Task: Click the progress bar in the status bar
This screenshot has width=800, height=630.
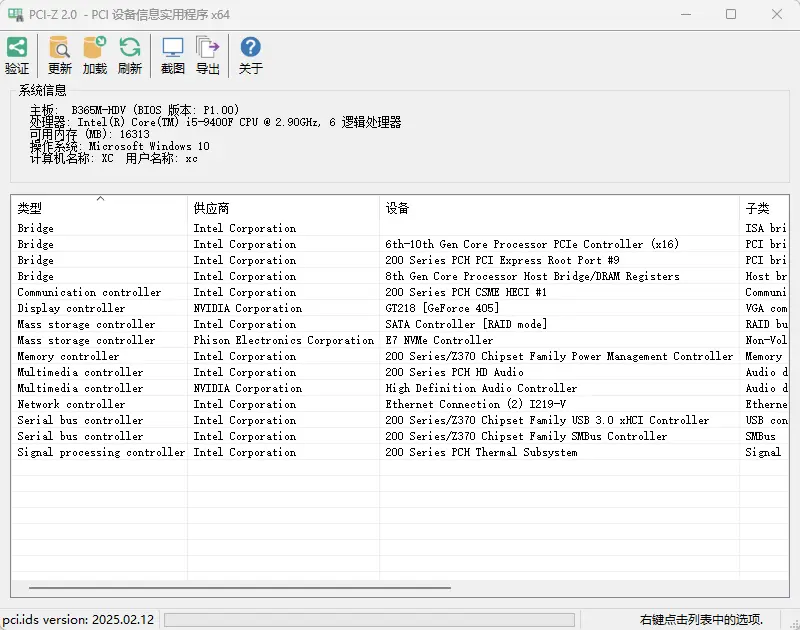Action: pyautogui.click(x=369, y=620)
